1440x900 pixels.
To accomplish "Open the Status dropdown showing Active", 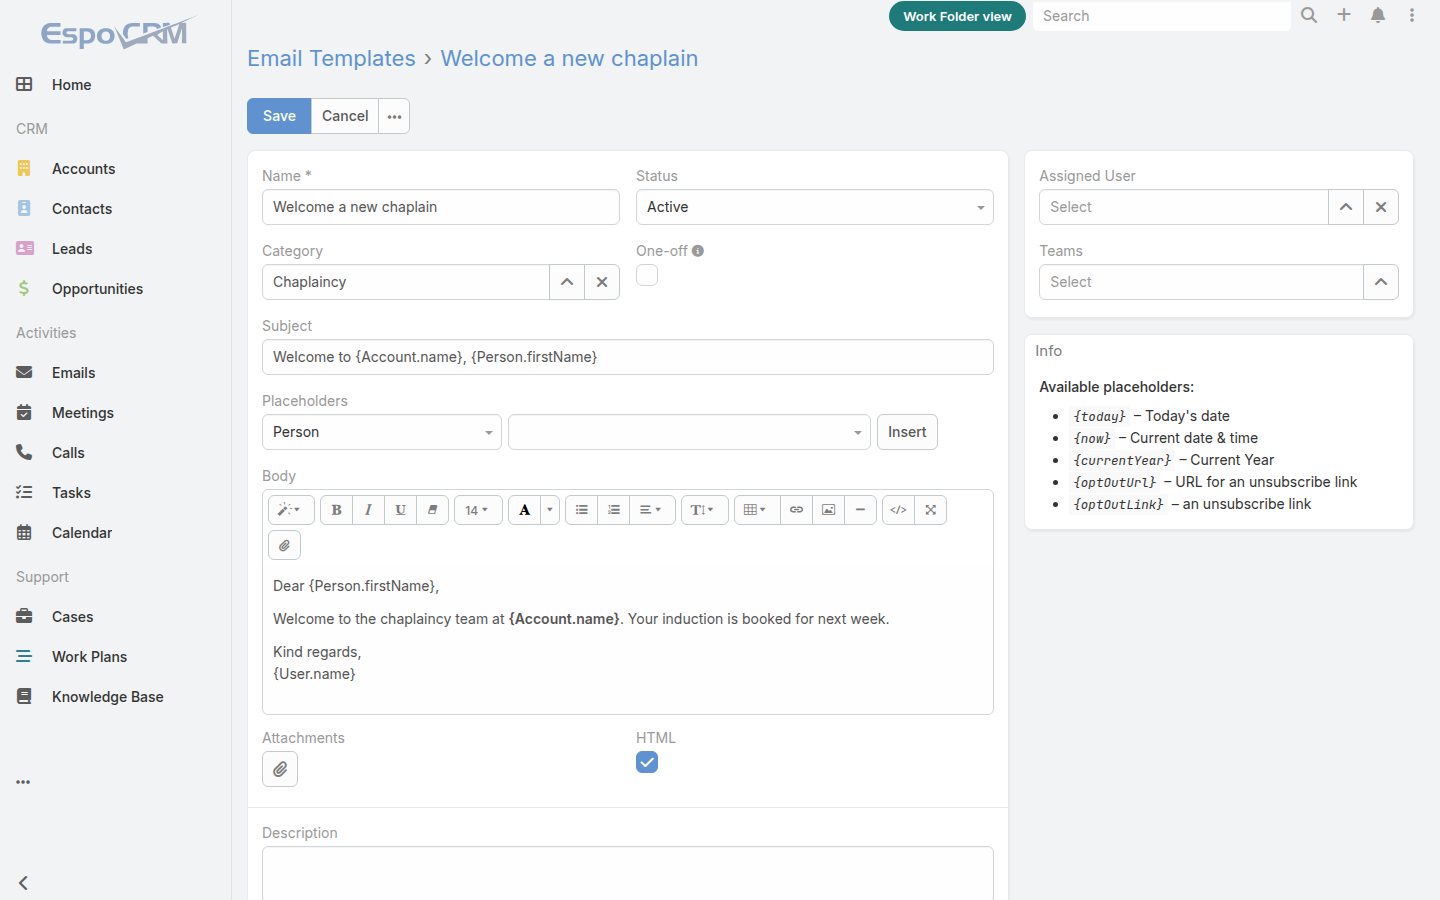I will [x=815, y=207].
